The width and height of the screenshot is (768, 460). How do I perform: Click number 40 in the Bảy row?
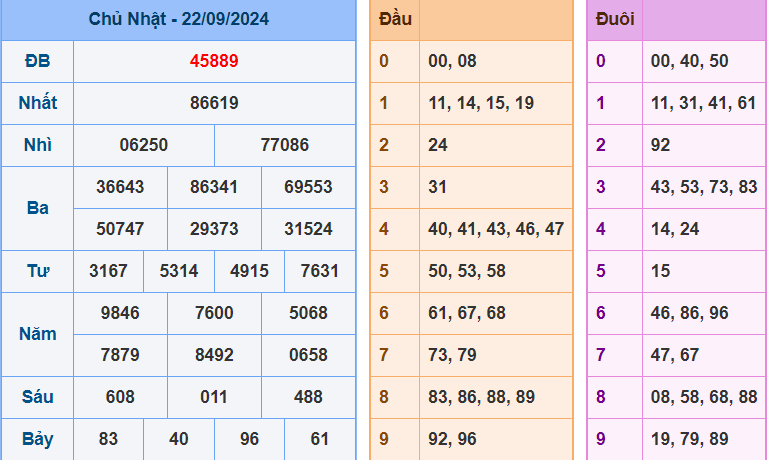point(179,439)
